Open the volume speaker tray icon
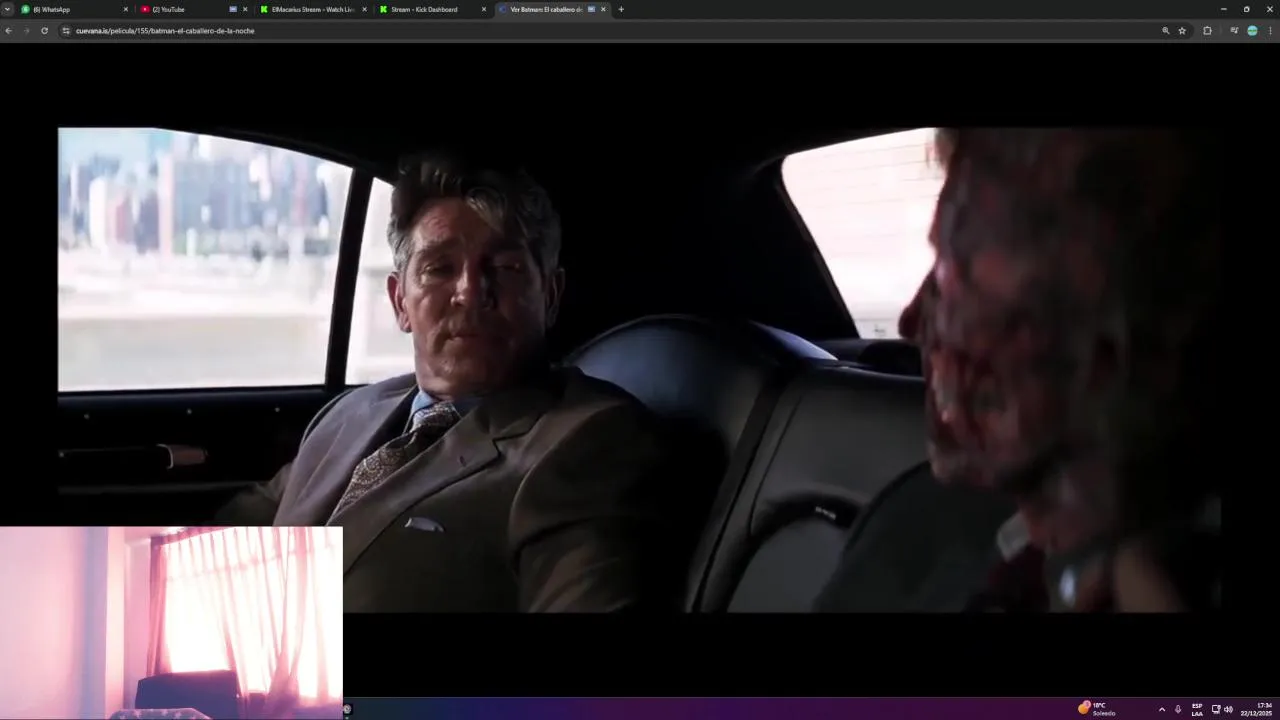The width and height of the screenshot is (1280, 720). click(1228, 709)
